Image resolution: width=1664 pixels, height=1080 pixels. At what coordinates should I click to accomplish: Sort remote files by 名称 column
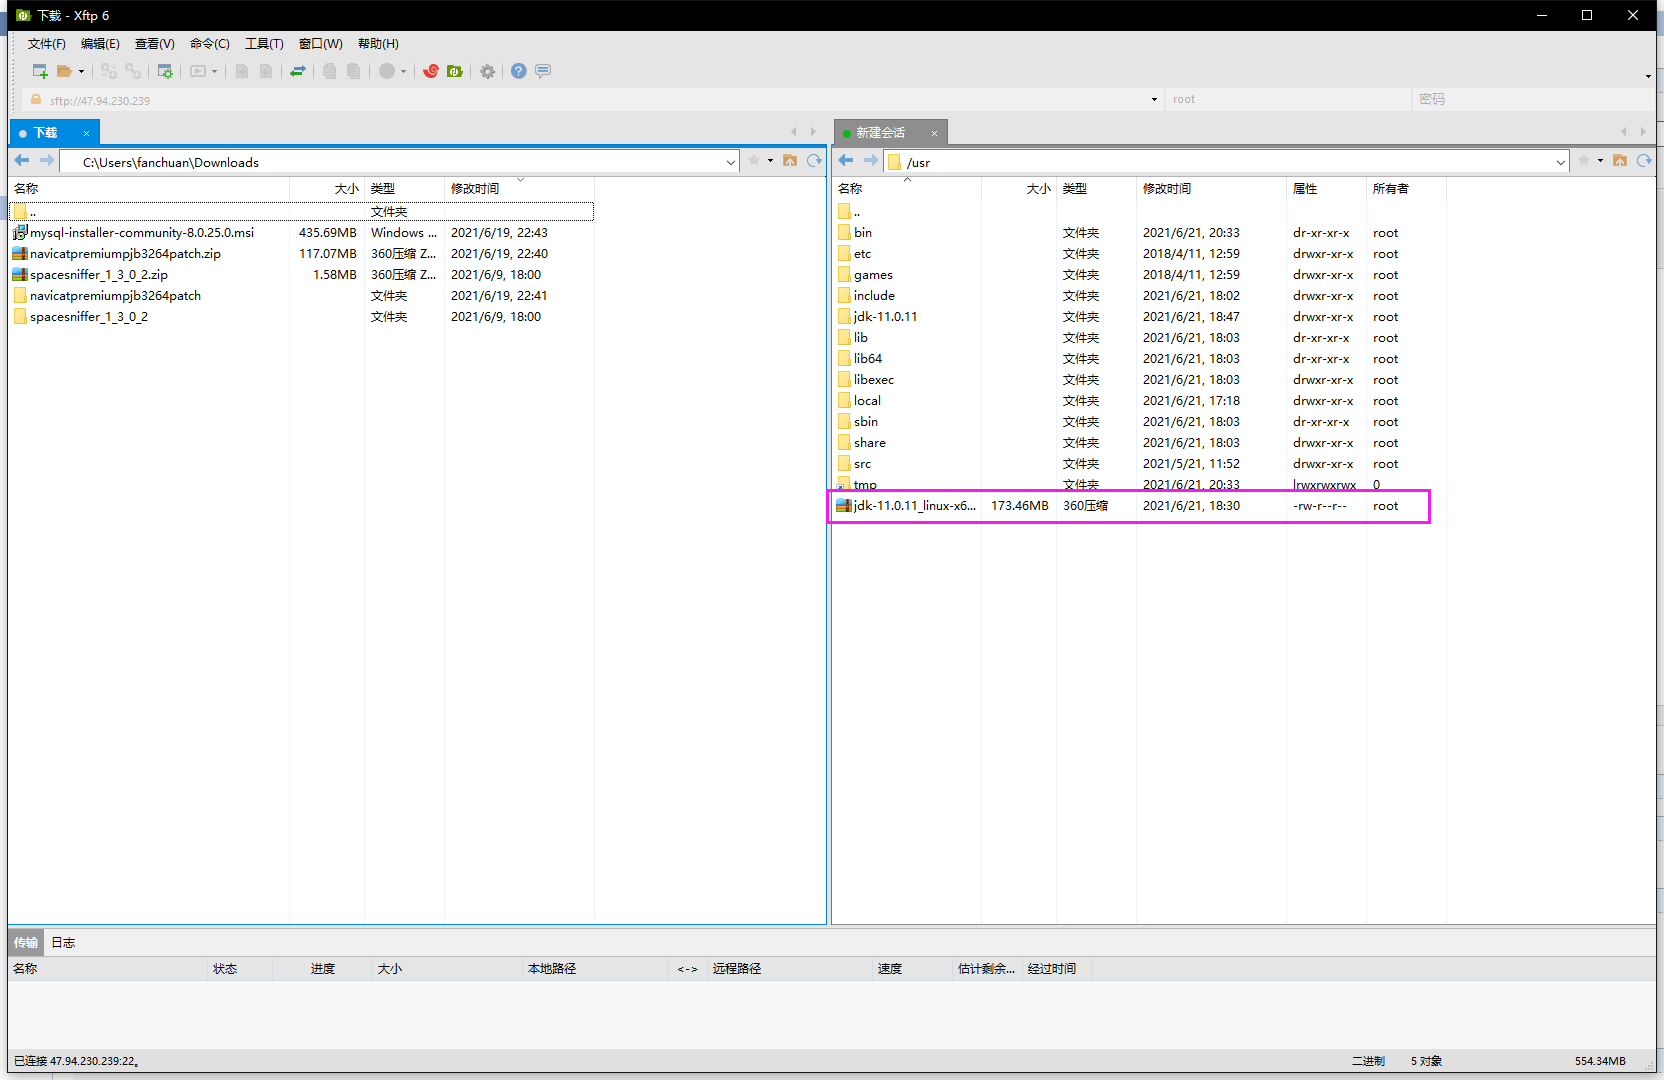pos(906,188)
